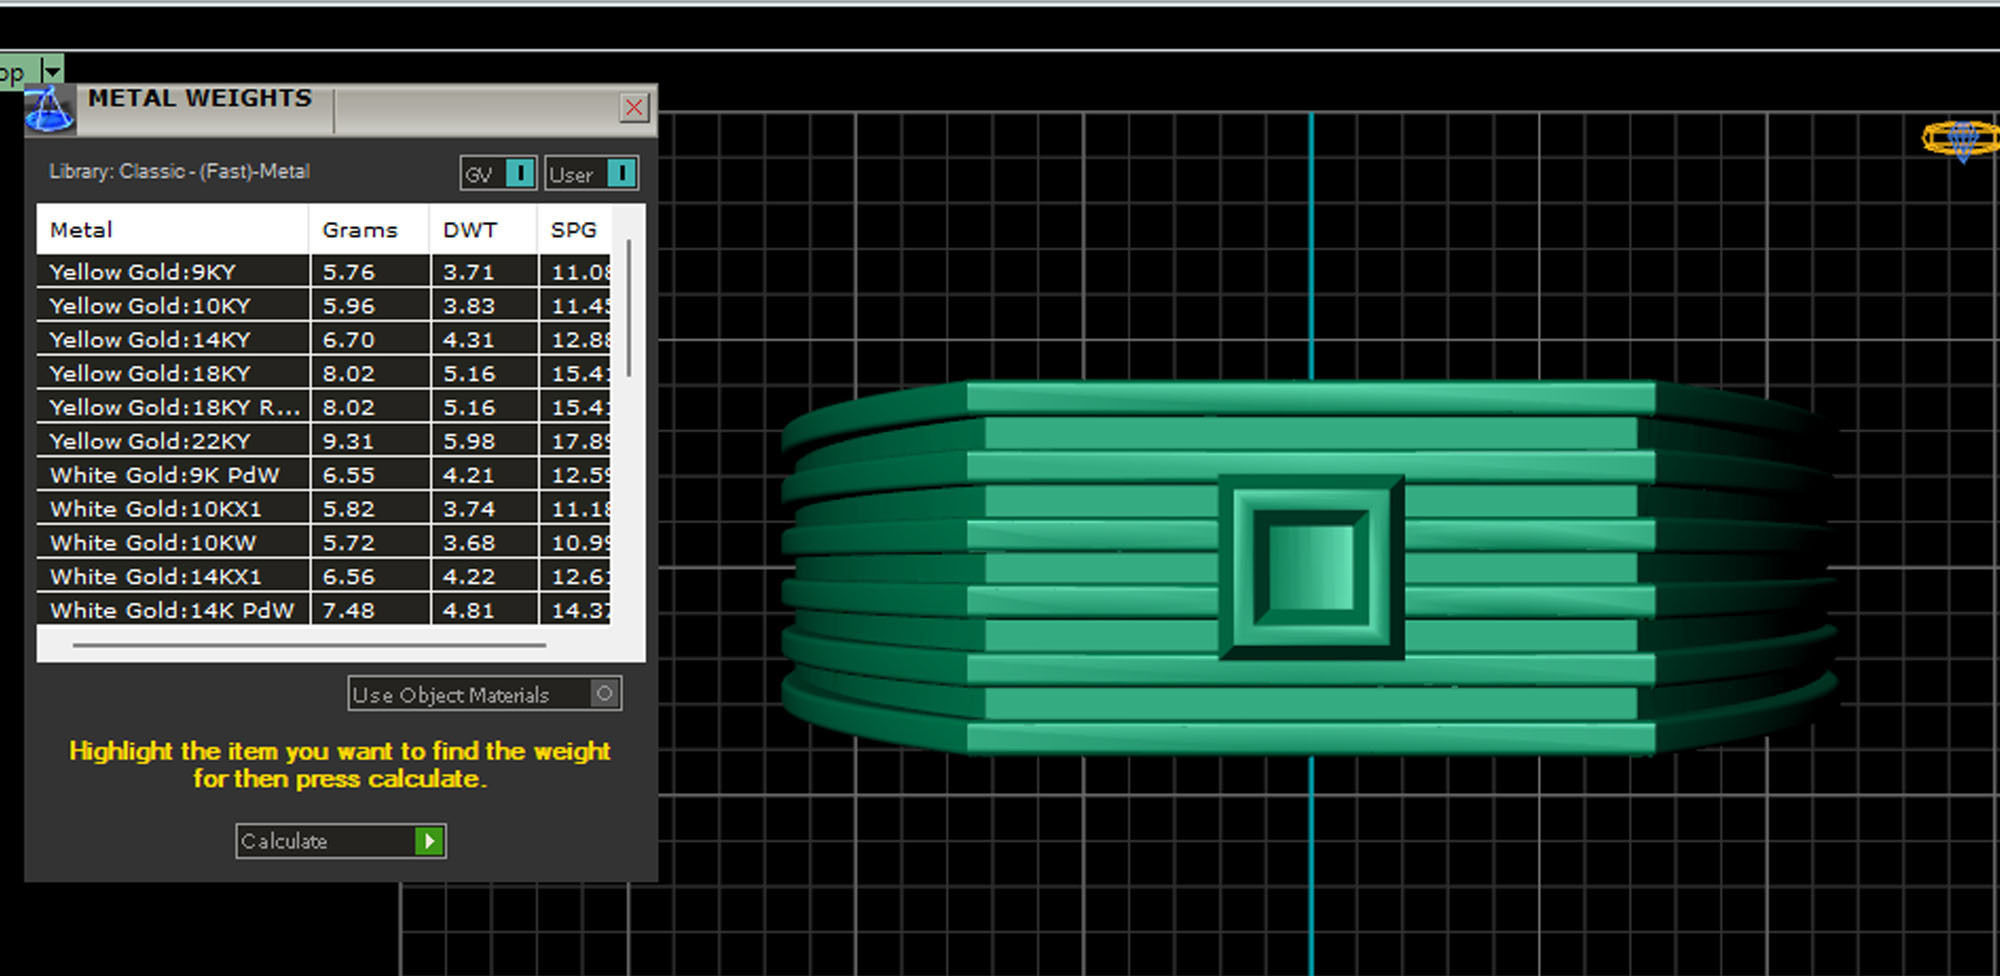Click the 7.48 grams value

click(x=349, y=610)
